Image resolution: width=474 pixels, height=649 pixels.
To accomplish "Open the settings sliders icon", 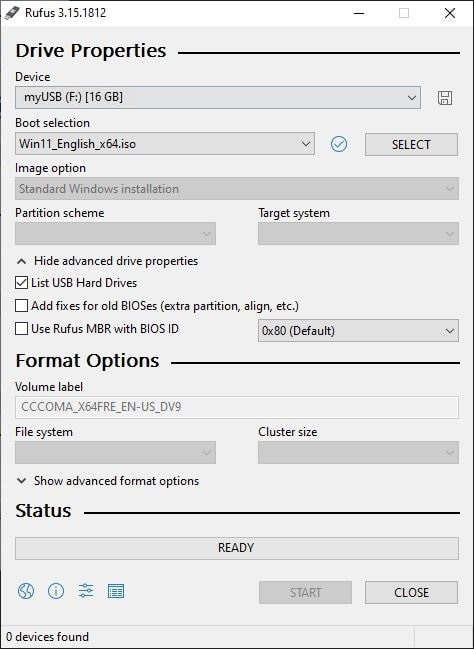I will pos(86,591).
